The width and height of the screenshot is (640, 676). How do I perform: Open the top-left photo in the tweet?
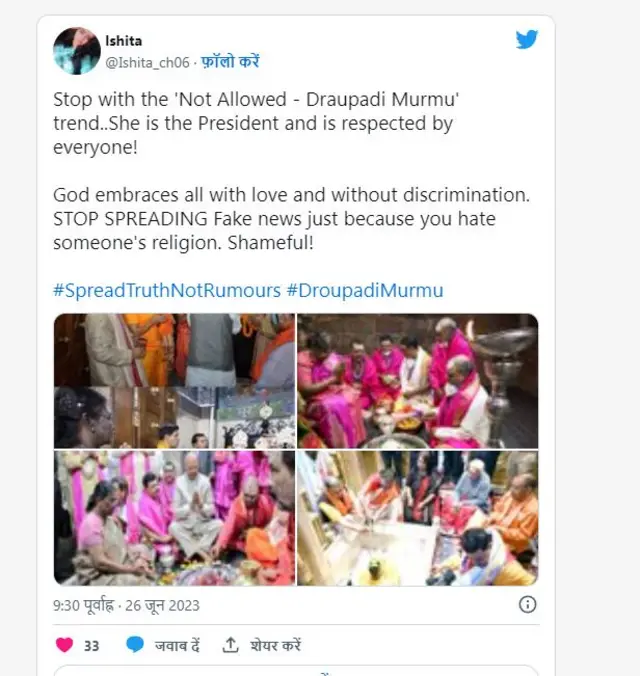[x=173, y=380]
